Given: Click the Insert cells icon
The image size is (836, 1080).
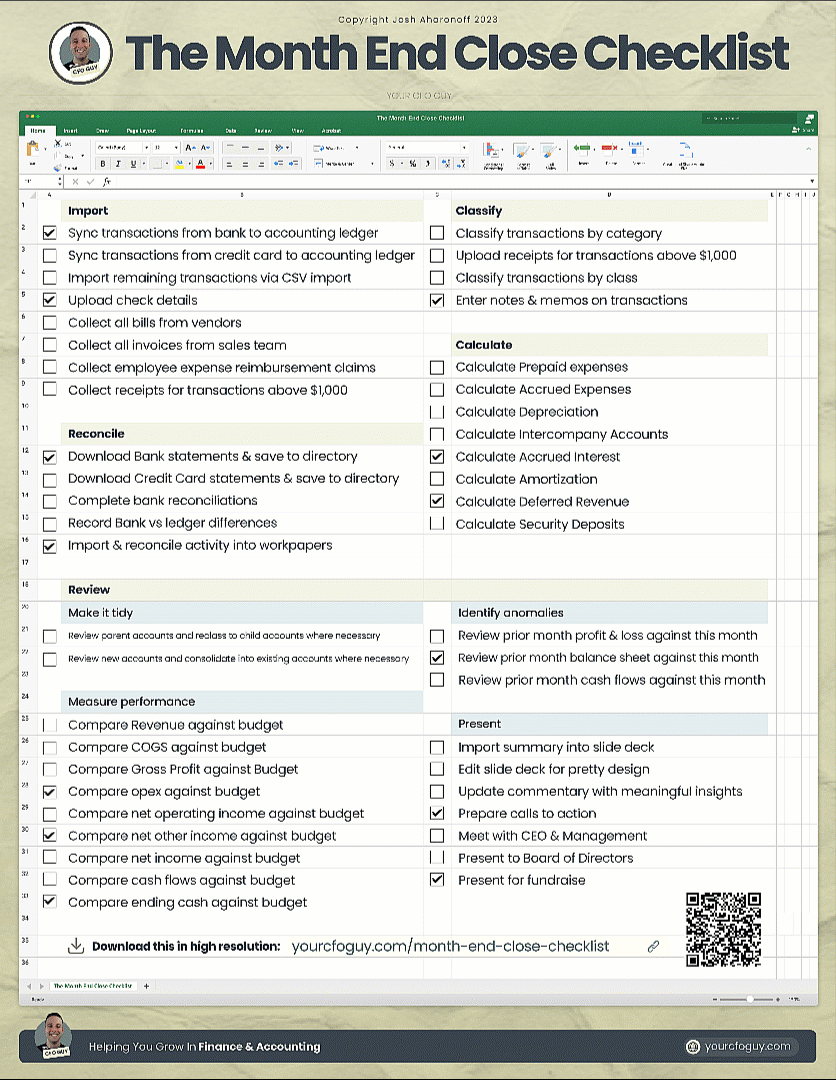Looking at the screenshot, I should click(x=583, y=148).
